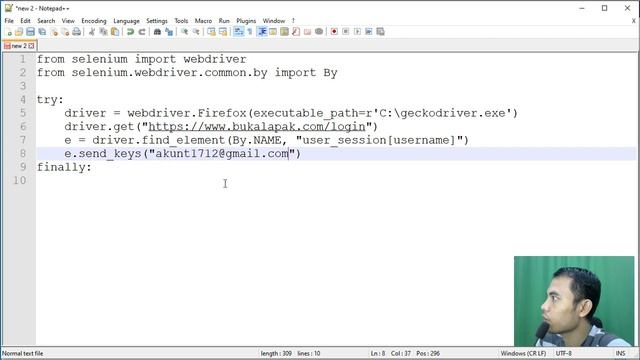Copy selection using toolbar icon

[103, 32]
